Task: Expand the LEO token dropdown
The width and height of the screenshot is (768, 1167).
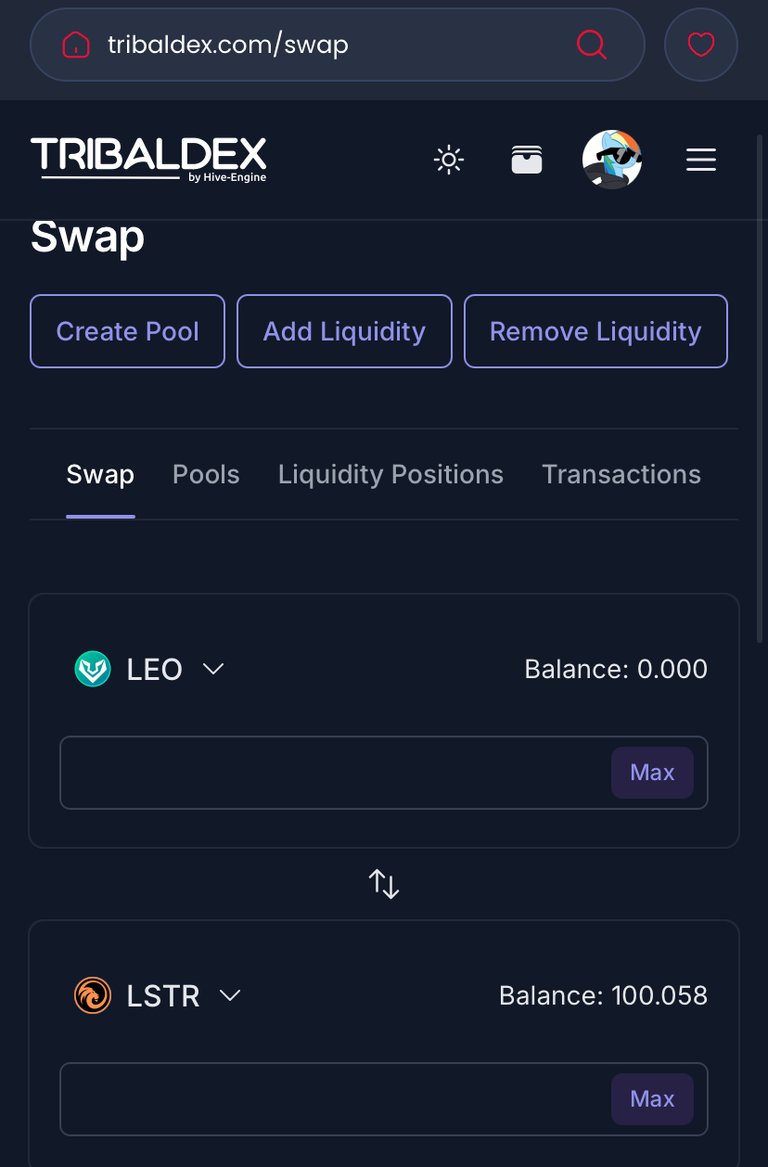Action: [214, 669]
